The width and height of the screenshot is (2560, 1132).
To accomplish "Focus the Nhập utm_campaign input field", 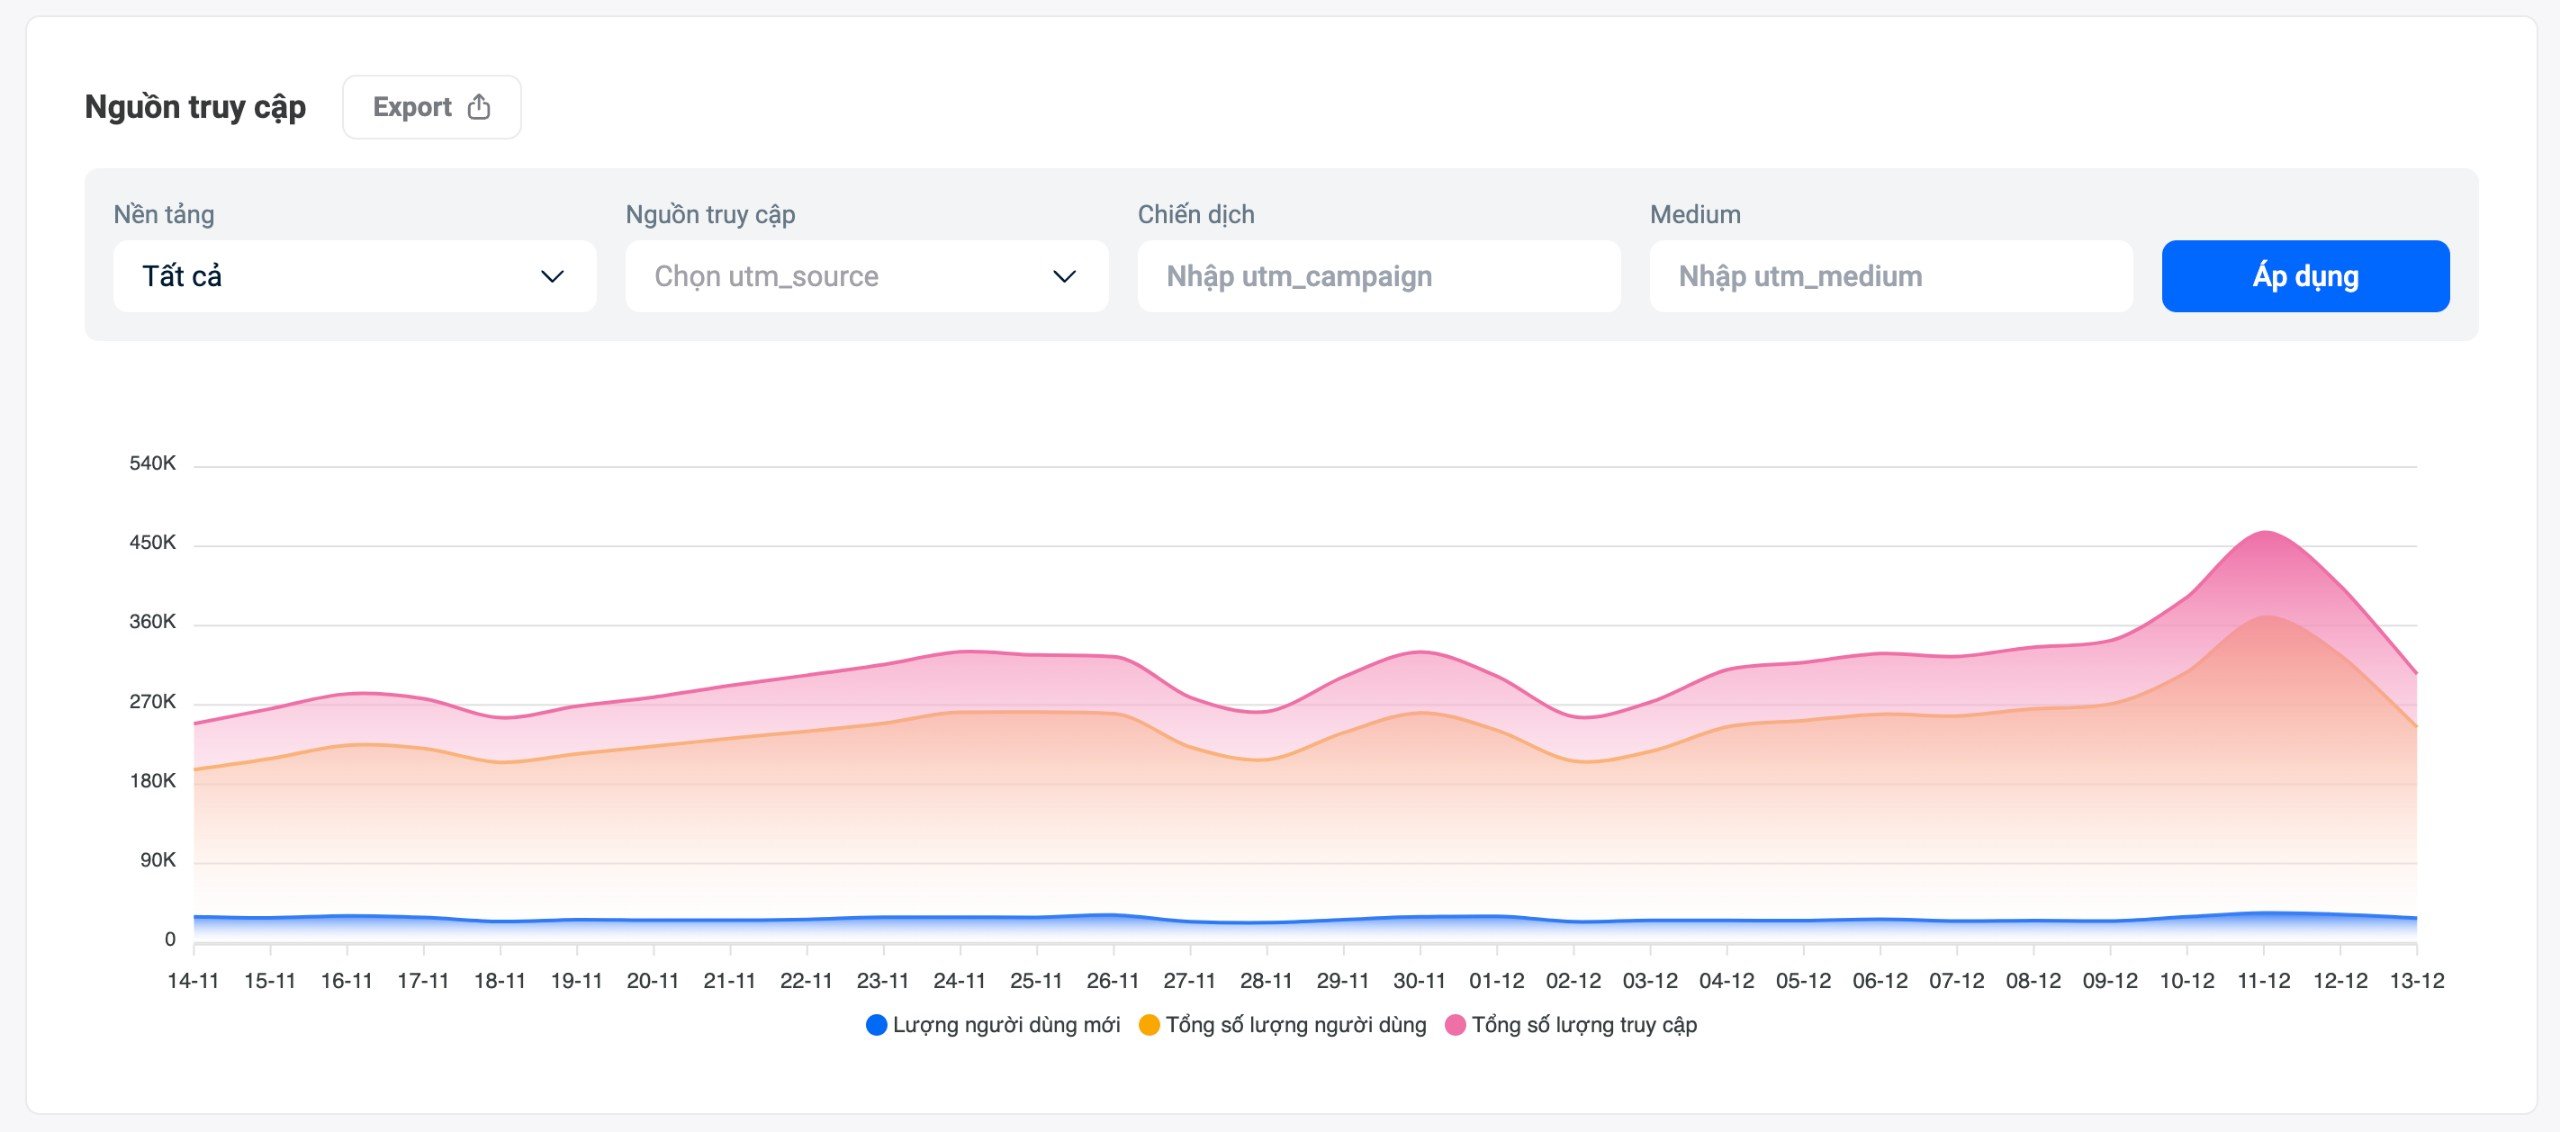I will (x=1378, y=276).
